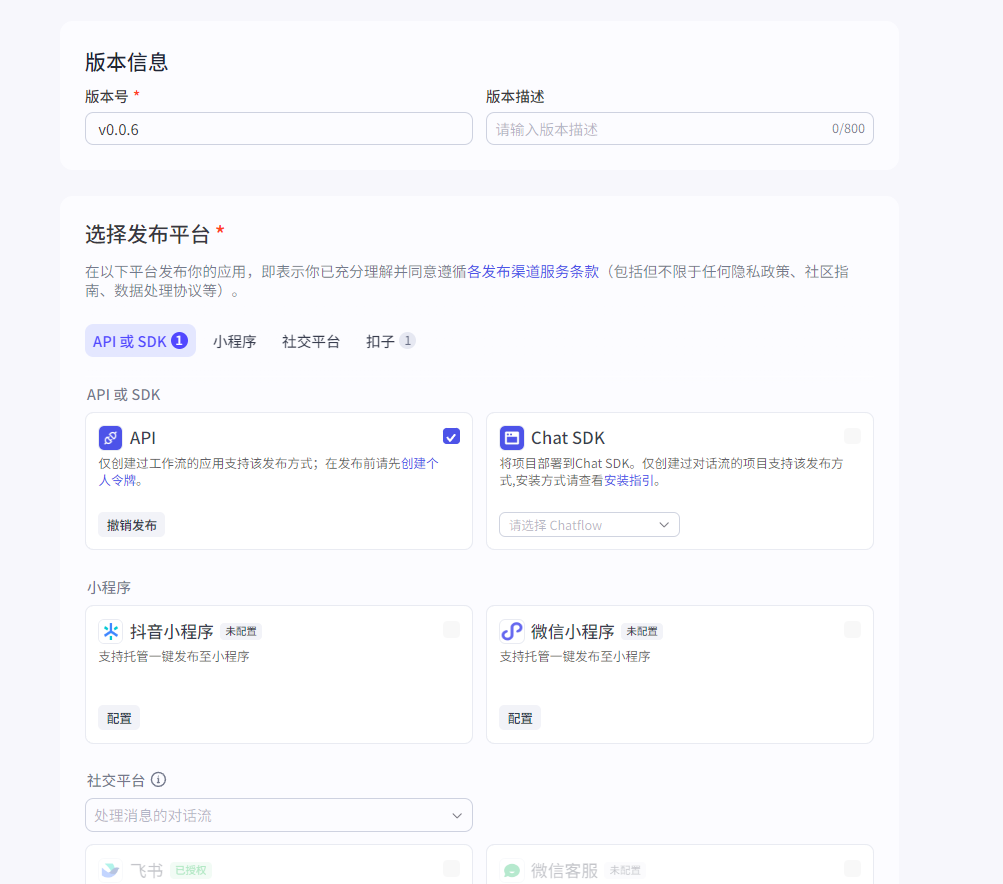Switch to the 小程序 tab
This screenshot has width=1003, height=884.
click(235, 342)
